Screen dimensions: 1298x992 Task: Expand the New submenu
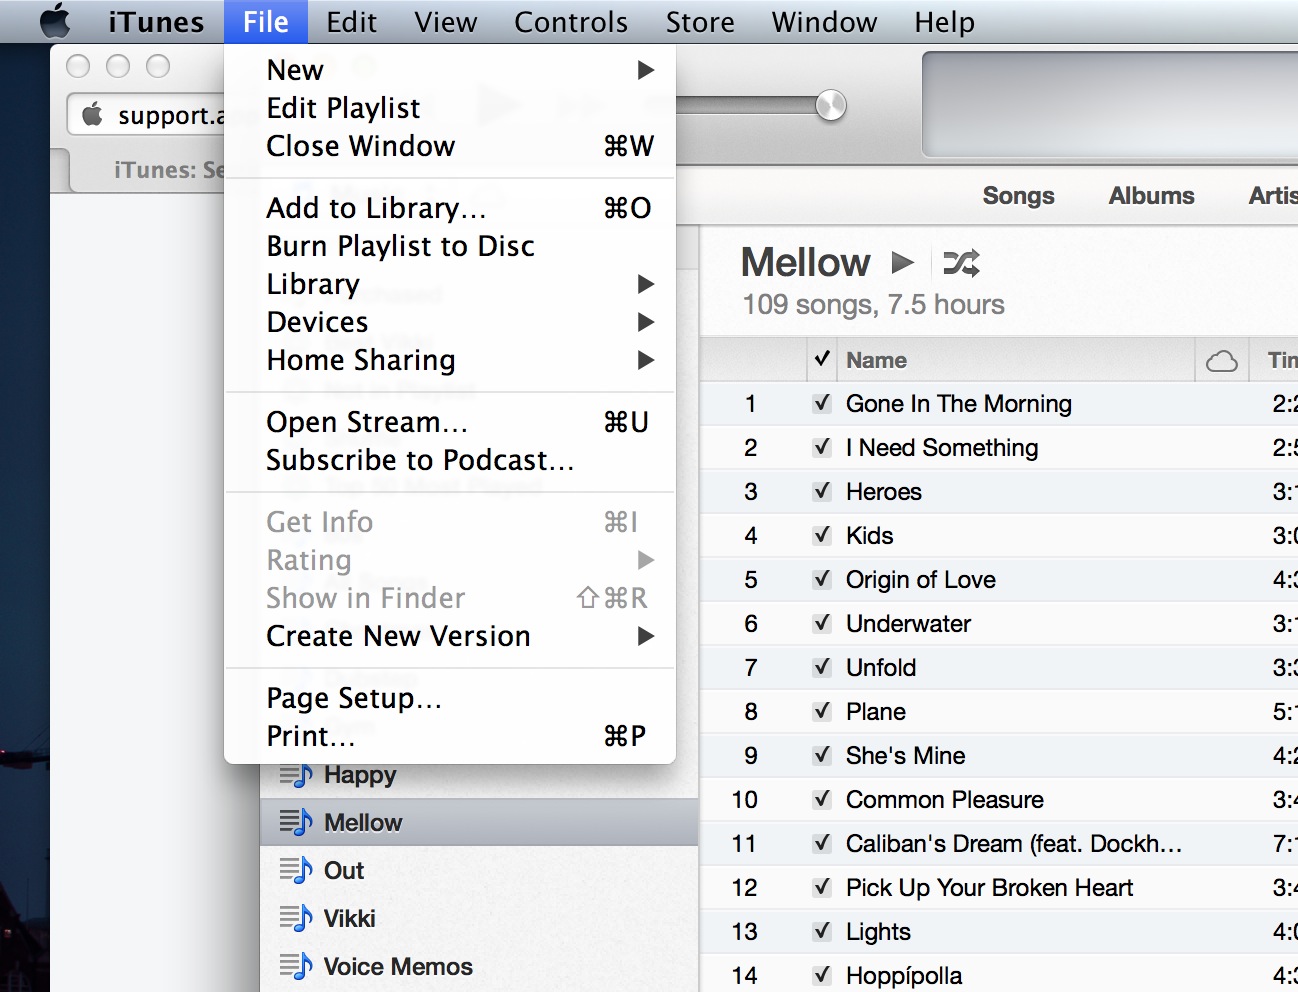point(450,70)
